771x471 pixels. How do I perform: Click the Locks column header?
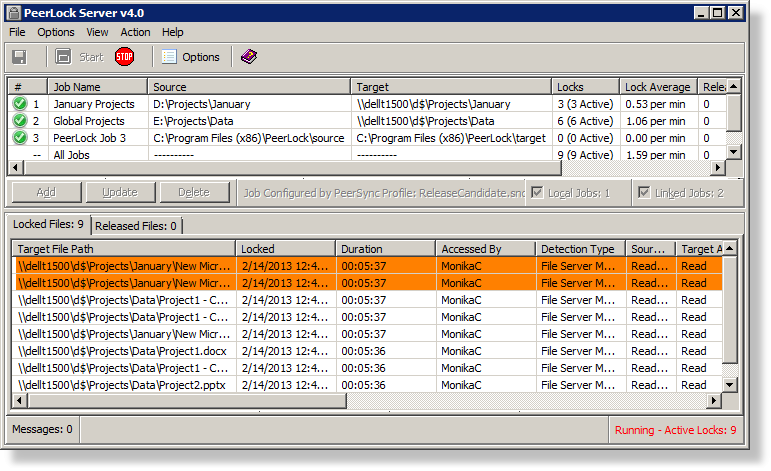585,87
